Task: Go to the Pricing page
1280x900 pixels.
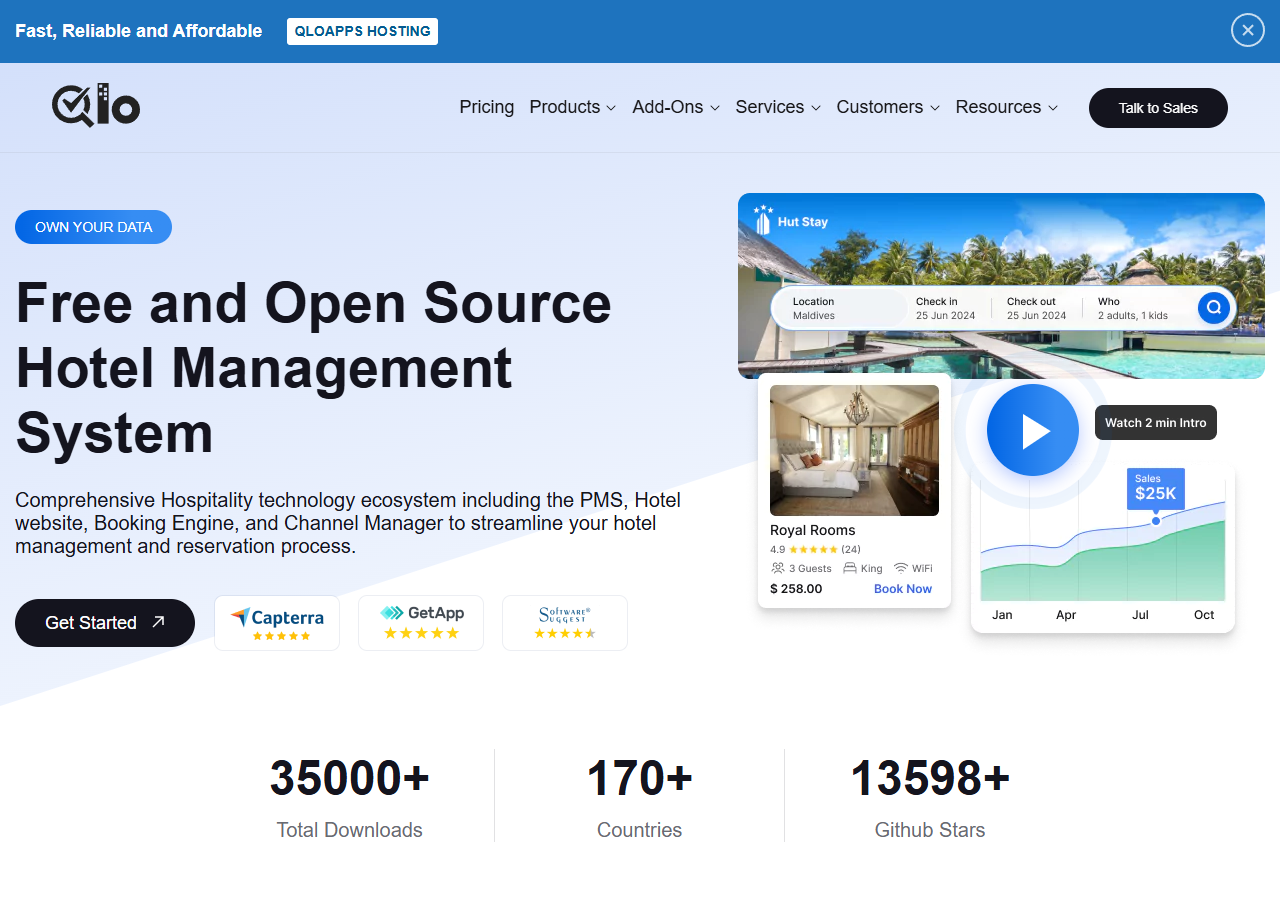Action: pyautogui.click(x=487, y=107)
